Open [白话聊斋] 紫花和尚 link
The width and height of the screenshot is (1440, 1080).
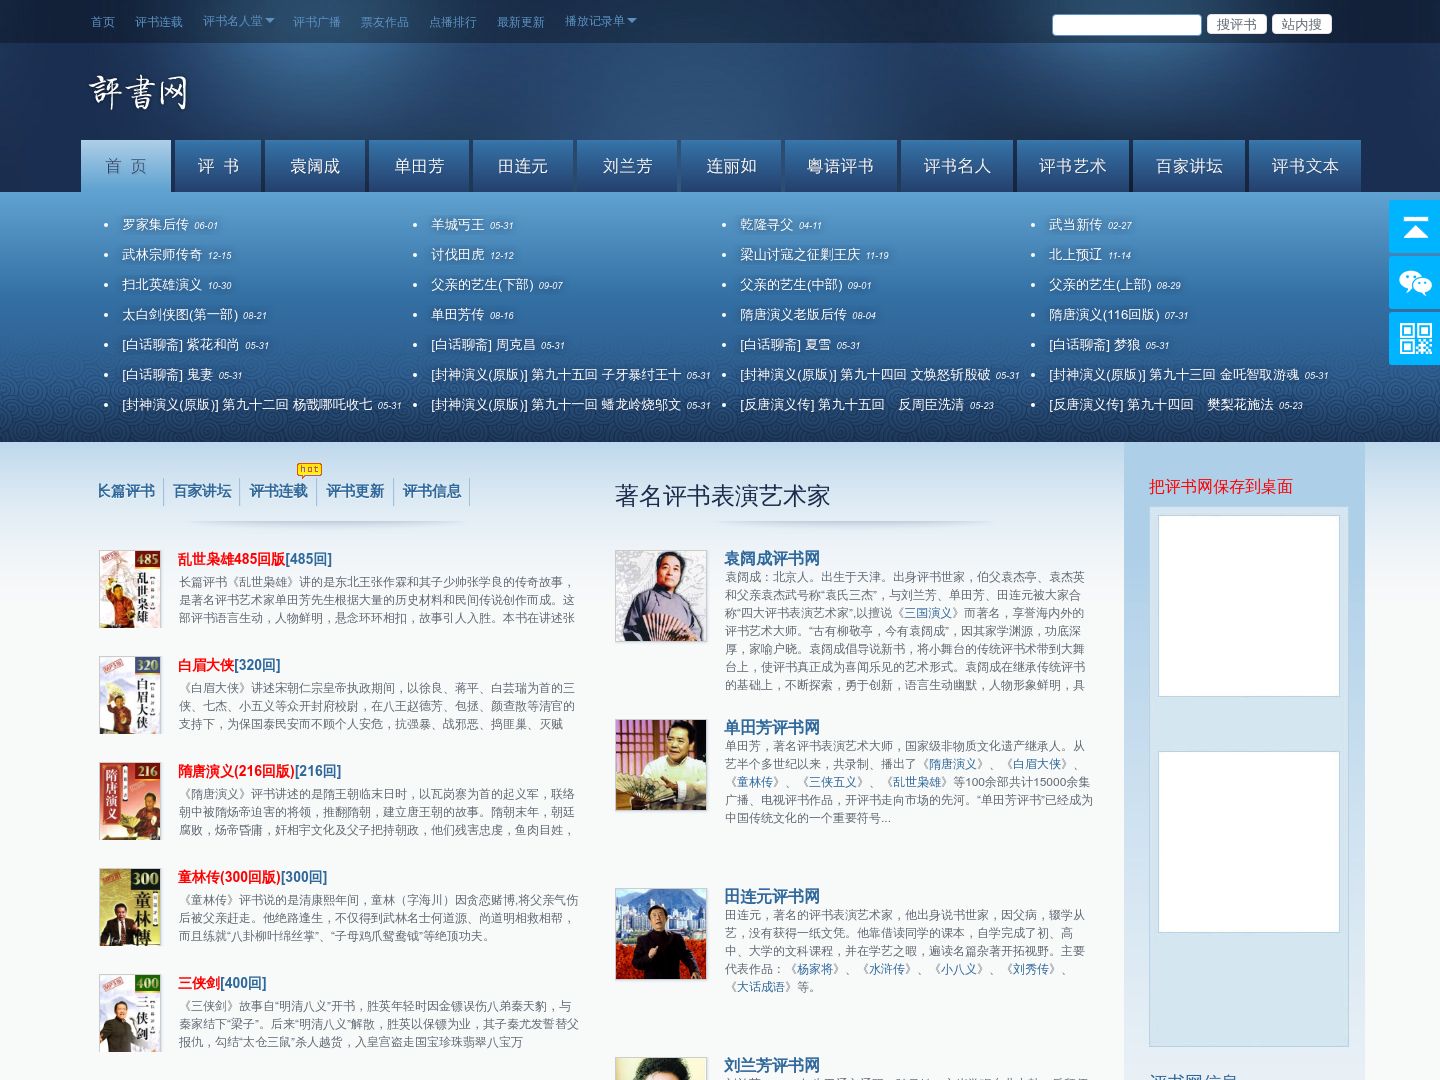[181, 345]
